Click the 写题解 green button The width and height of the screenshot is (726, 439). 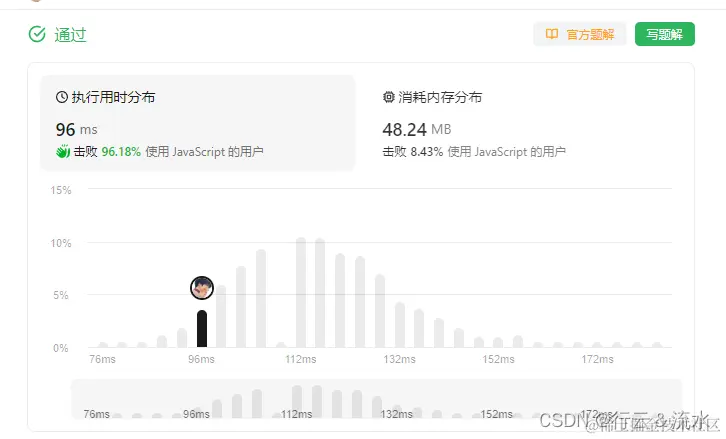(x=664, y=34)
